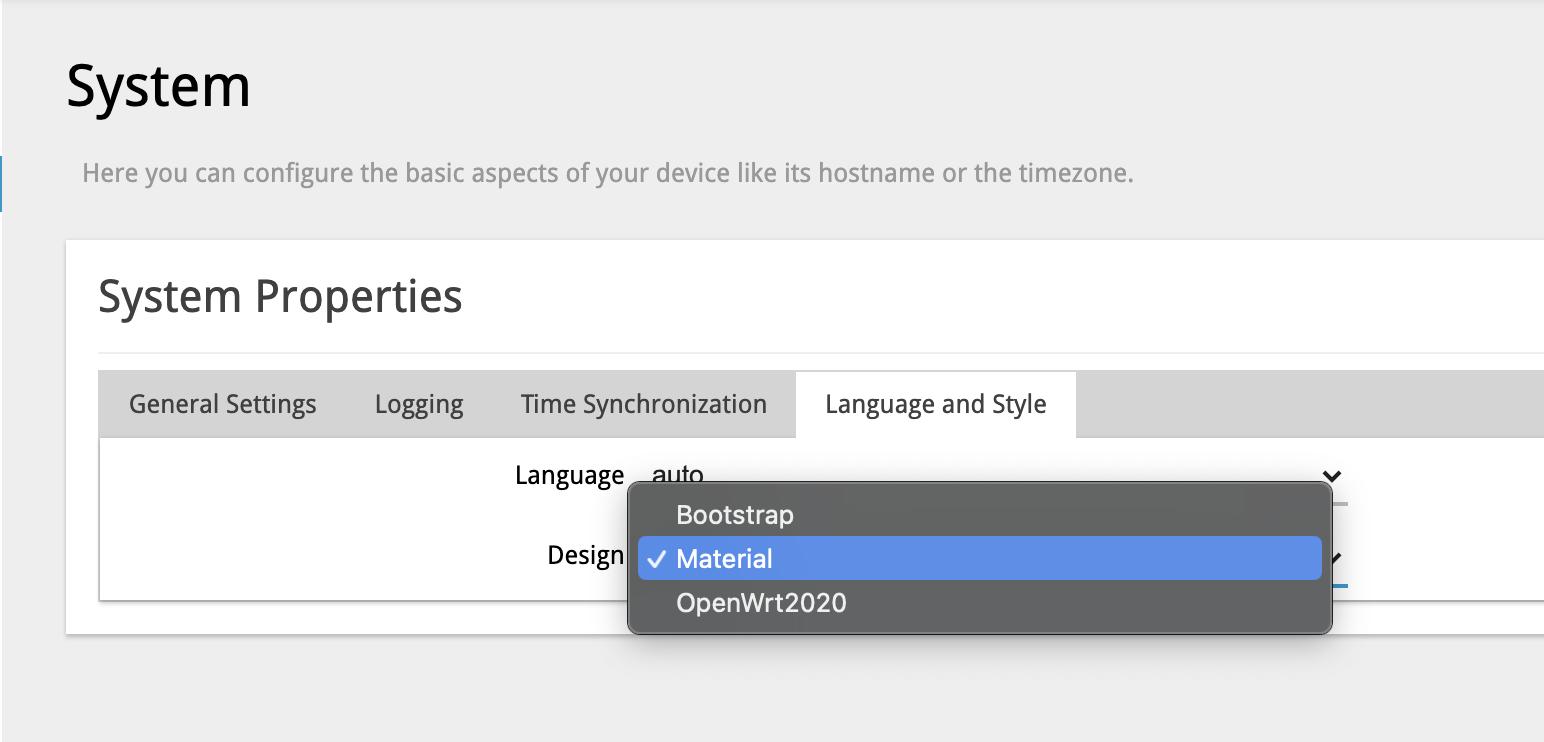The image size is (1544, 742).
Task: Click the checkmark beside Material
Action: 656,560
